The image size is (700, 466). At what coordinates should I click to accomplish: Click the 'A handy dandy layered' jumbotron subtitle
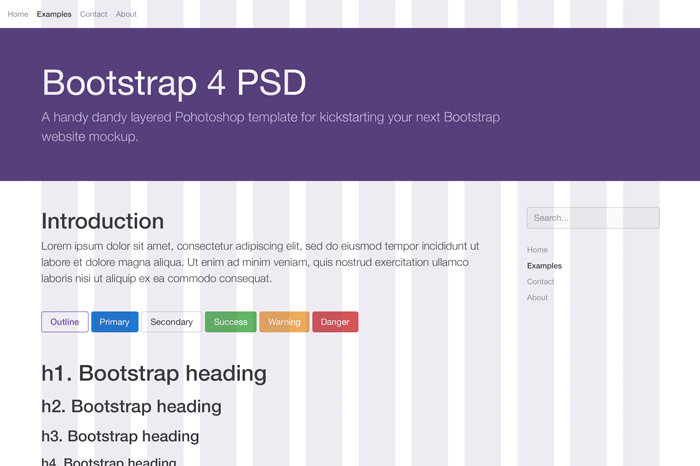tap(271, 127)
